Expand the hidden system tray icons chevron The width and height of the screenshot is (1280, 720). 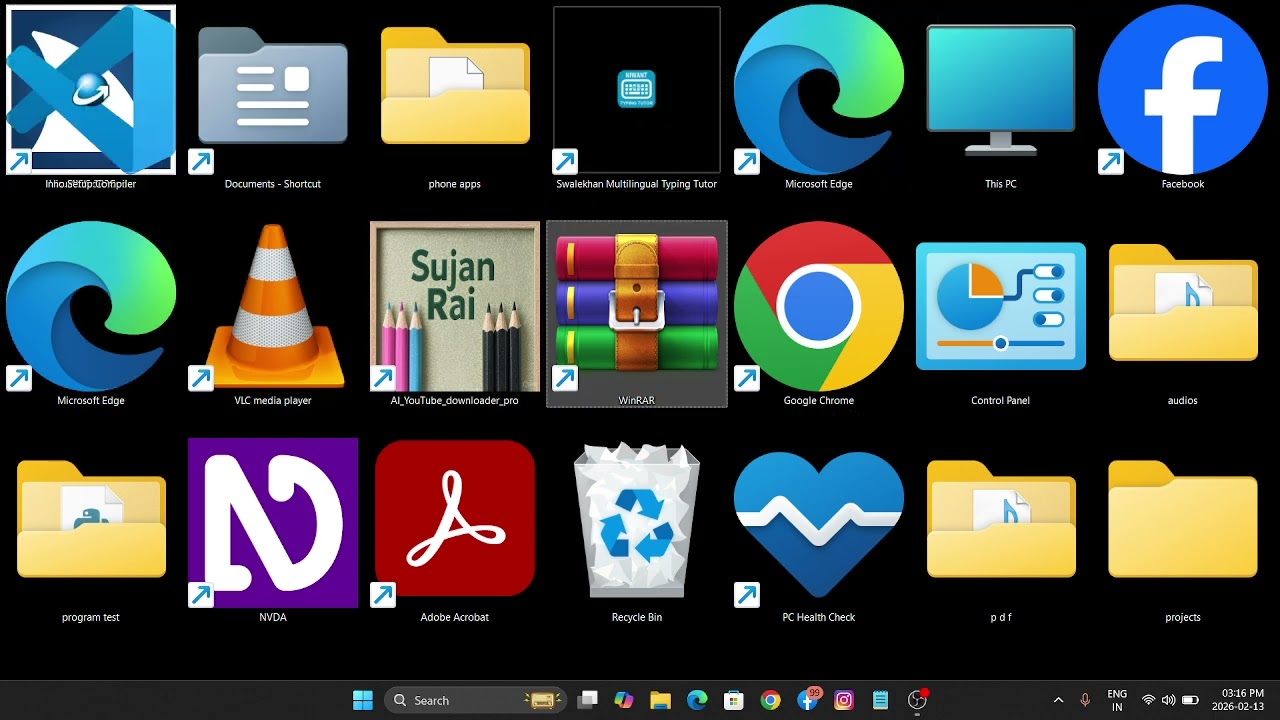click(x=1059, y=700)
